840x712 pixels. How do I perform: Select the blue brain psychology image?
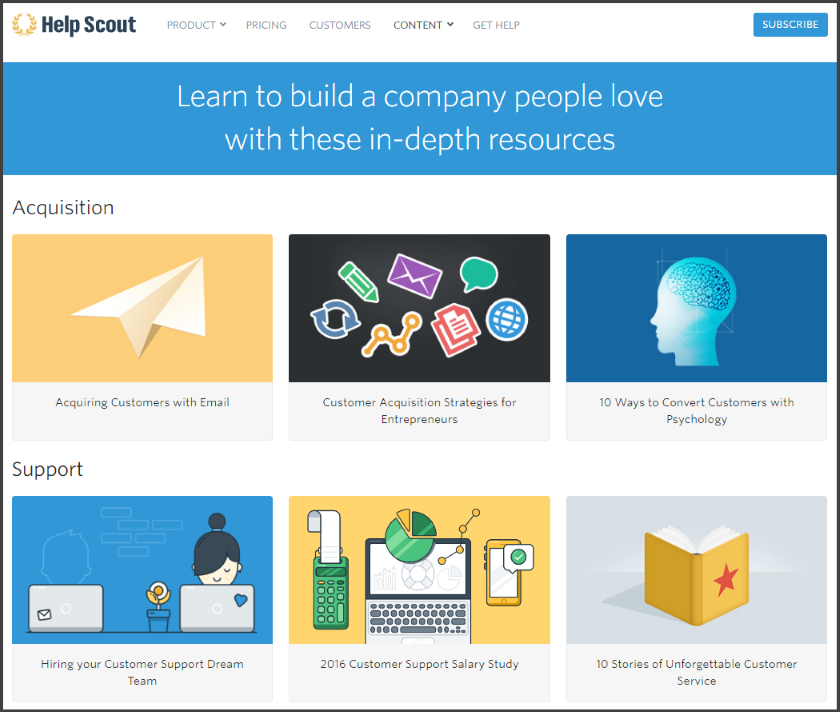[x=696, y=308]
